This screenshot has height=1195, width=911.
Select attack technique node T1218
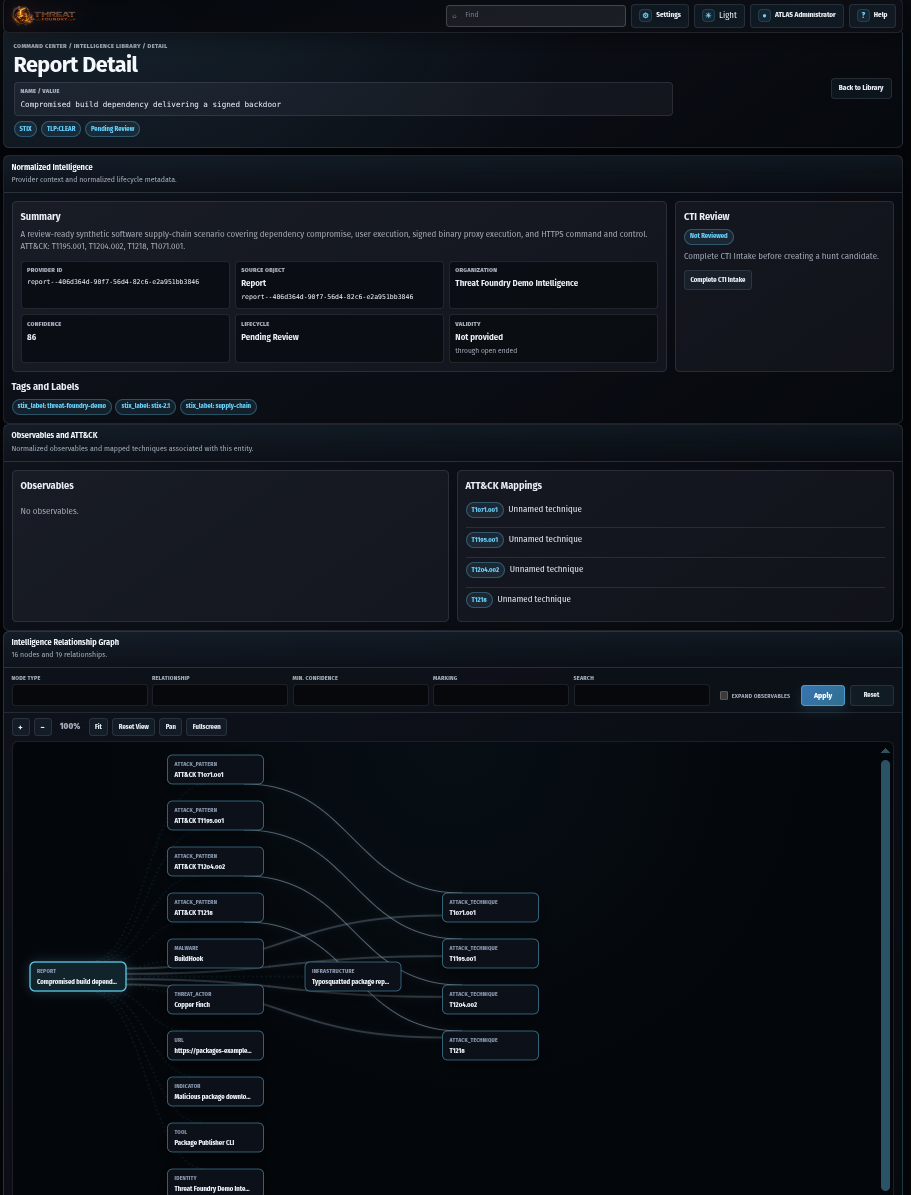click(x=490, y=1046)
